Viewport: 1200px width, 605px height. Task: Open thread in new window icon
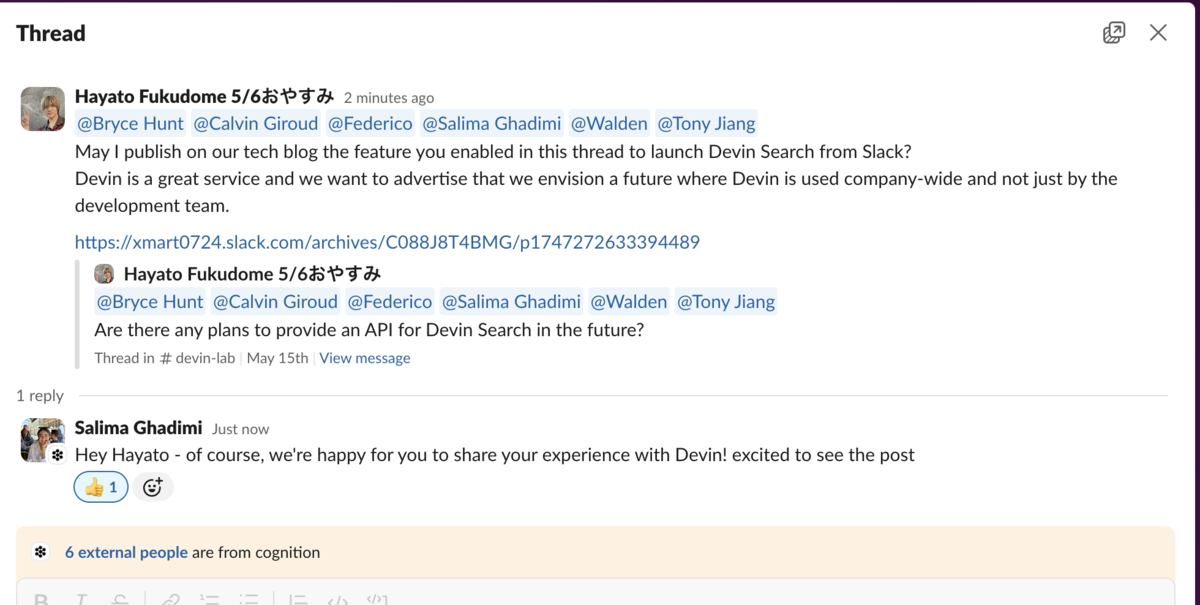click(1114, 33)
